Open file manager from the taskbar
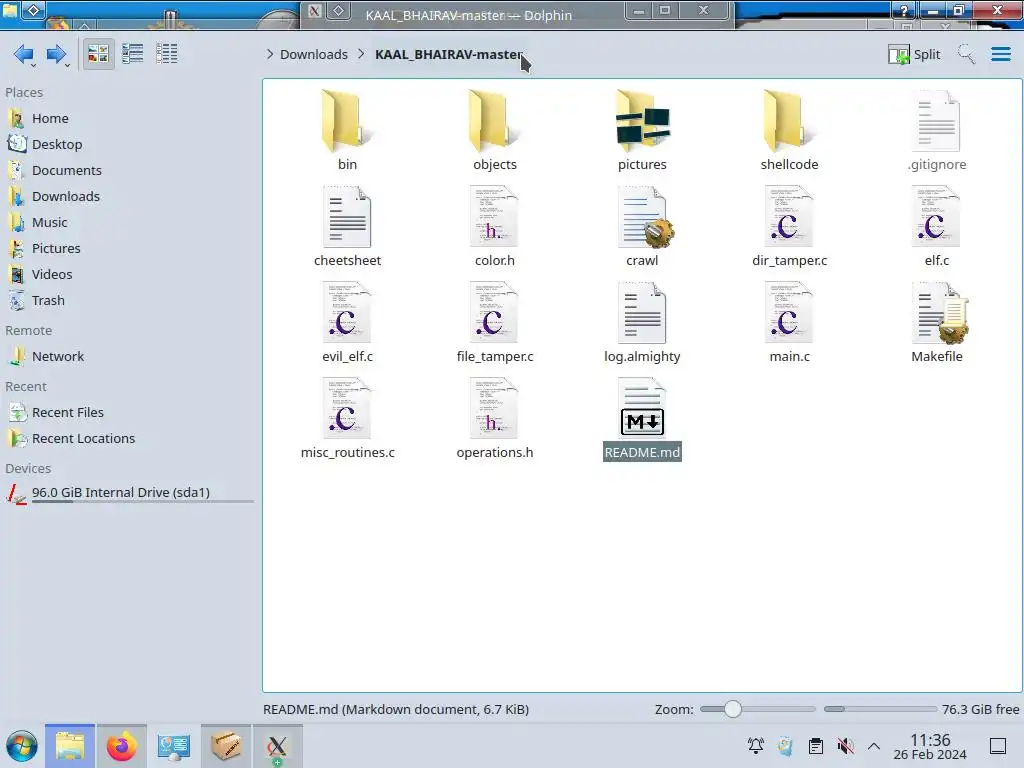The width and height of the screenshot is (1024, 768). coord(70,746)
